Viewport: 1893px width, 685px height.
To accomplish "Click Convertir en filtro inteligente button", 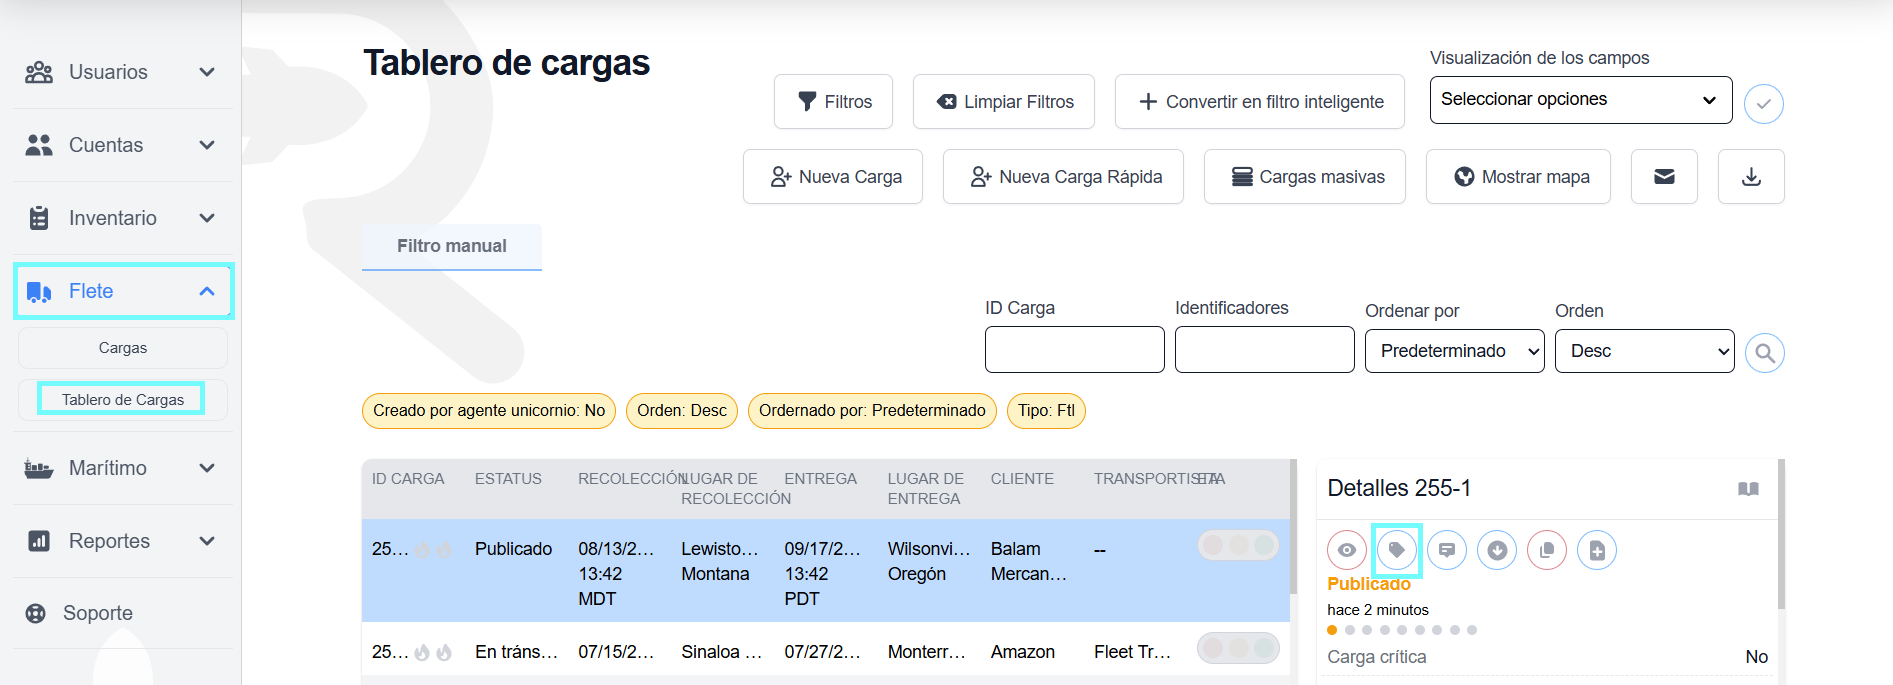I will click(1260, 102).
